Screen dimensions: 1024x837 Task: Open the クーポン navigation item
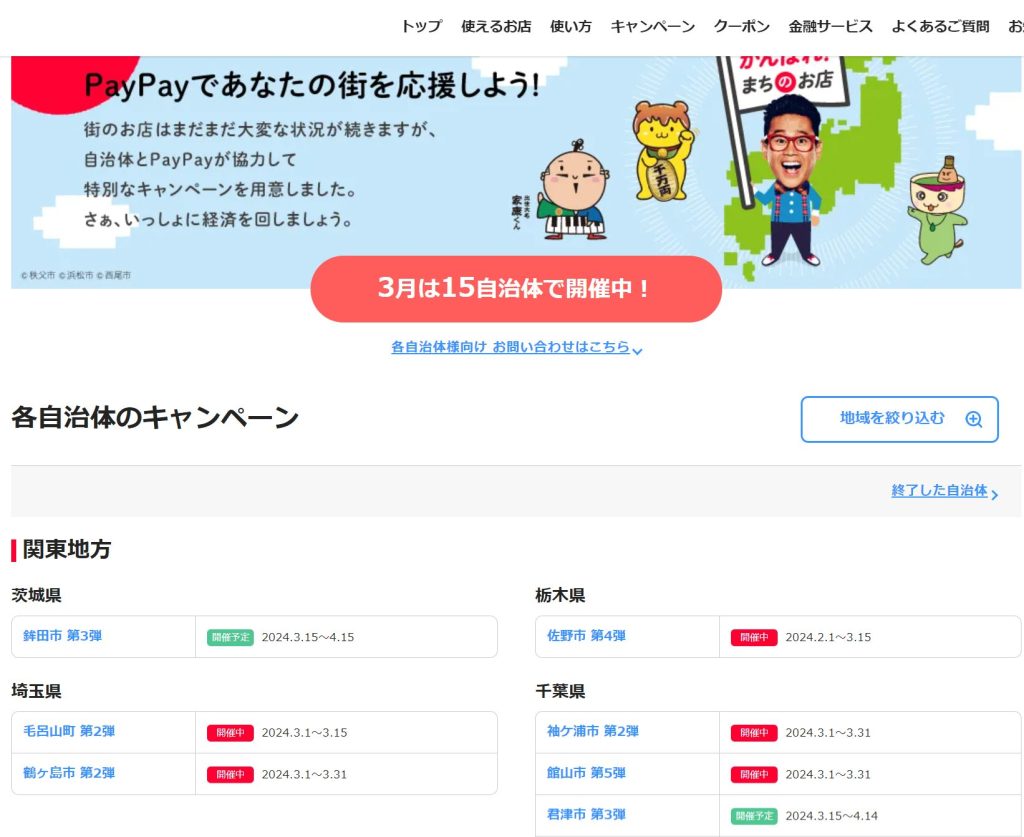741,26
